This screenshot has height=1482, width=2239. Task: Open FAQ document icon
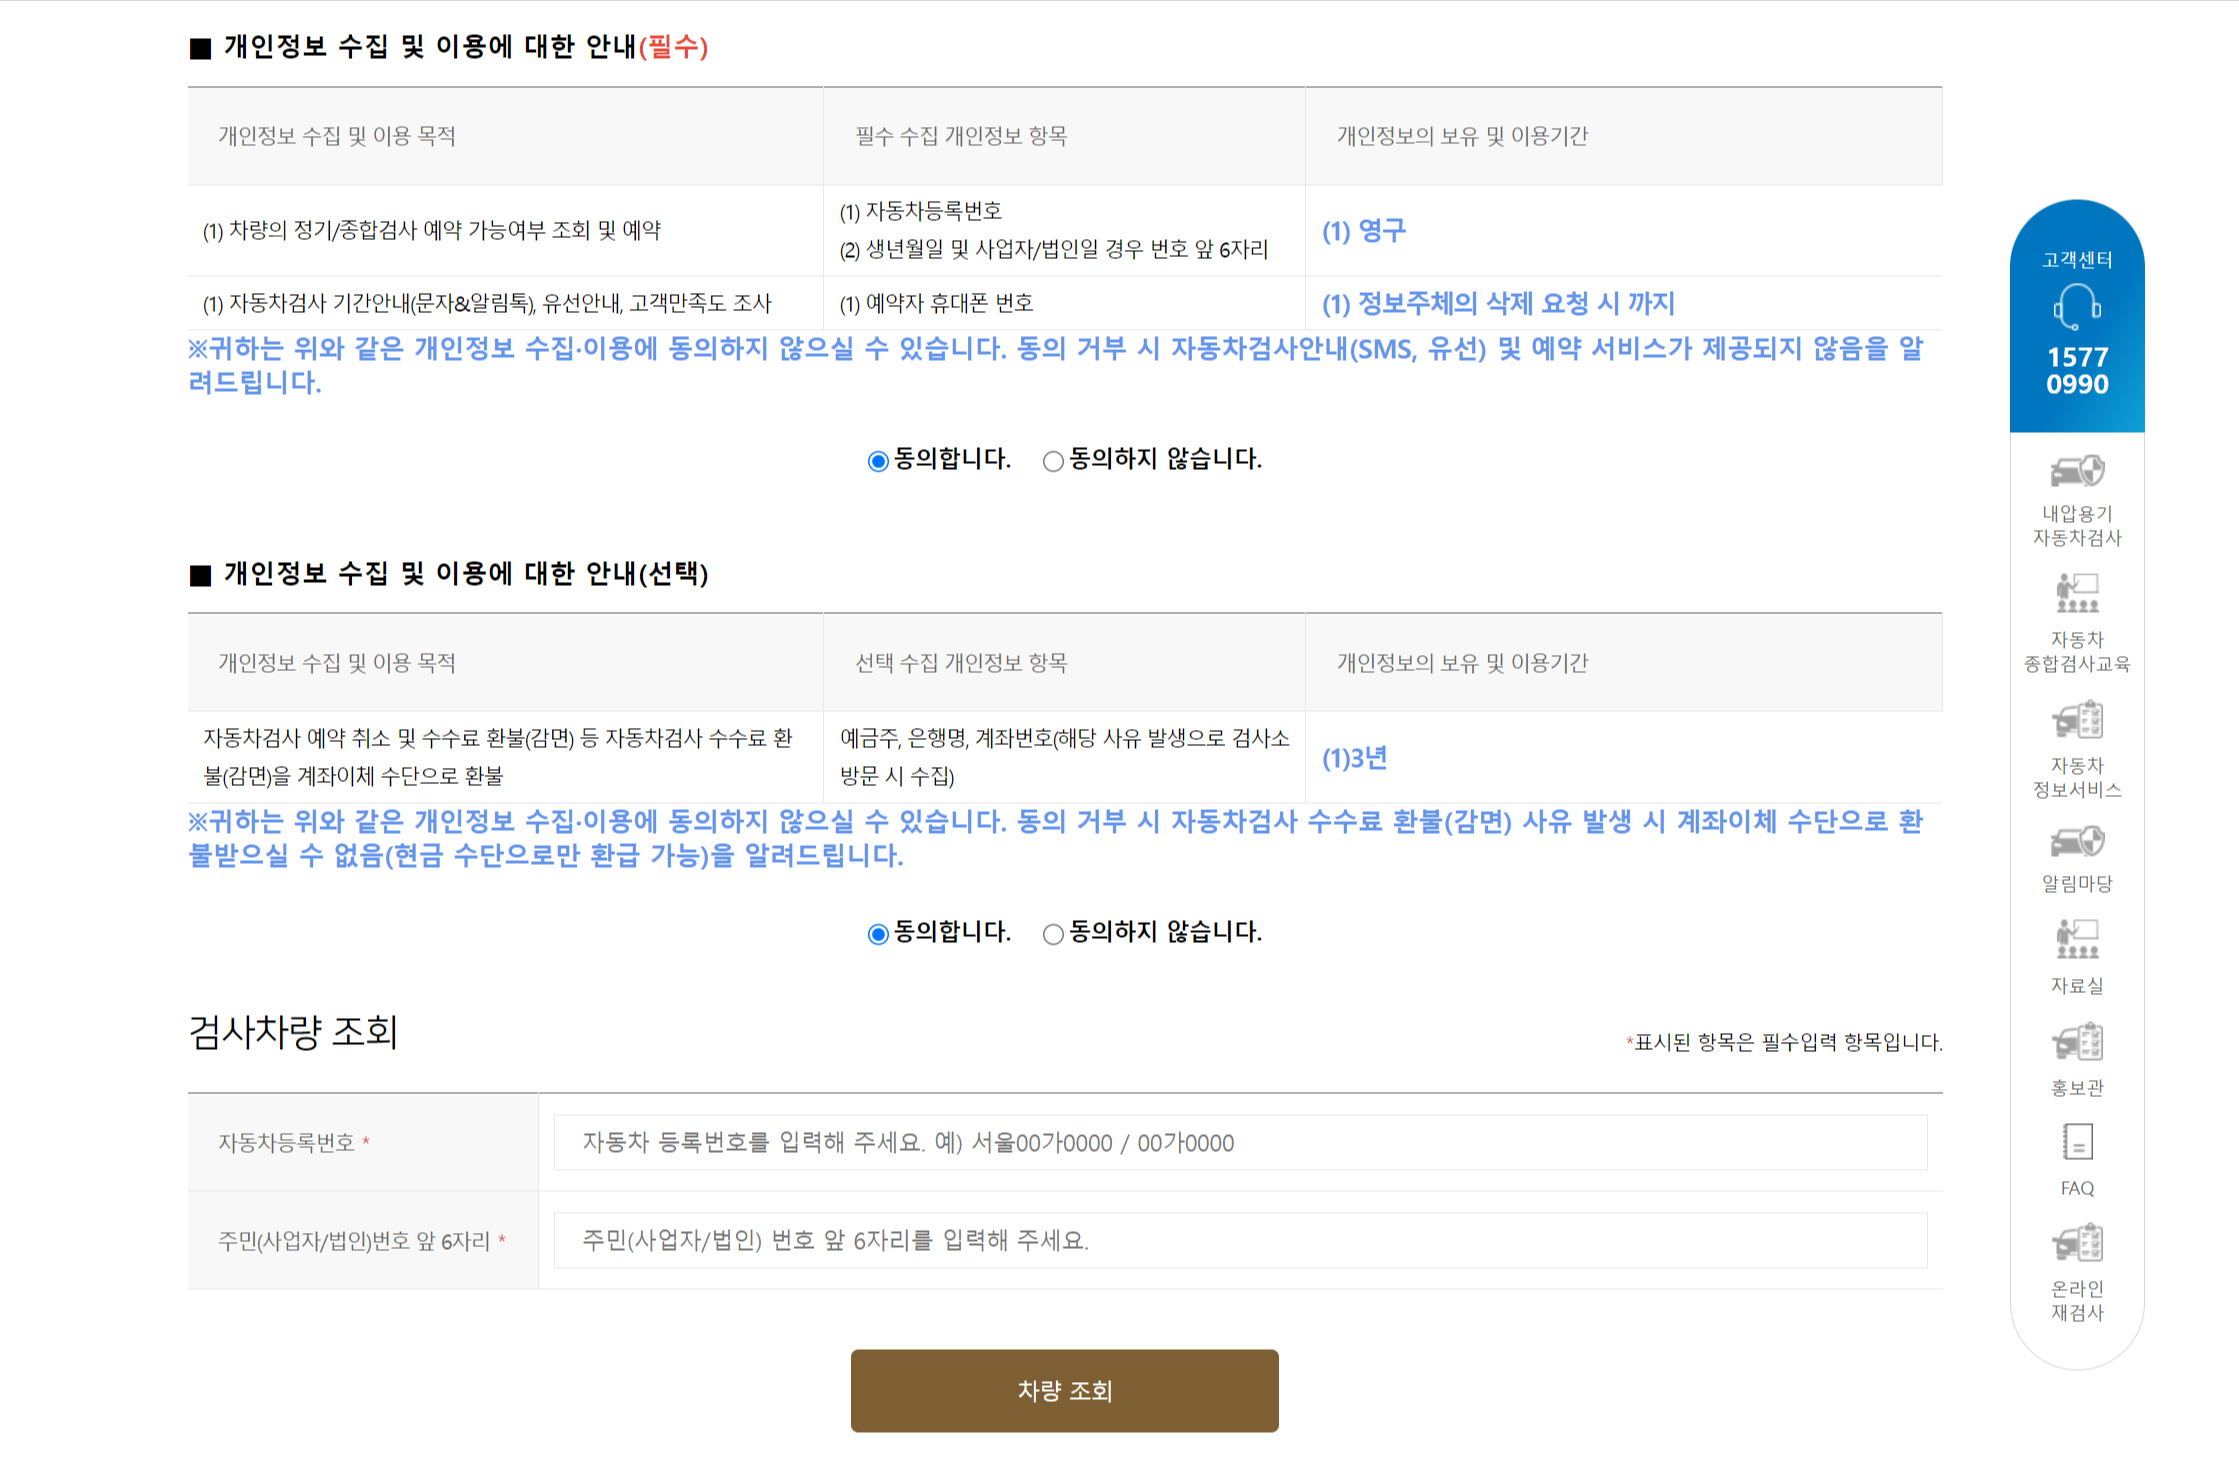2077,1142
